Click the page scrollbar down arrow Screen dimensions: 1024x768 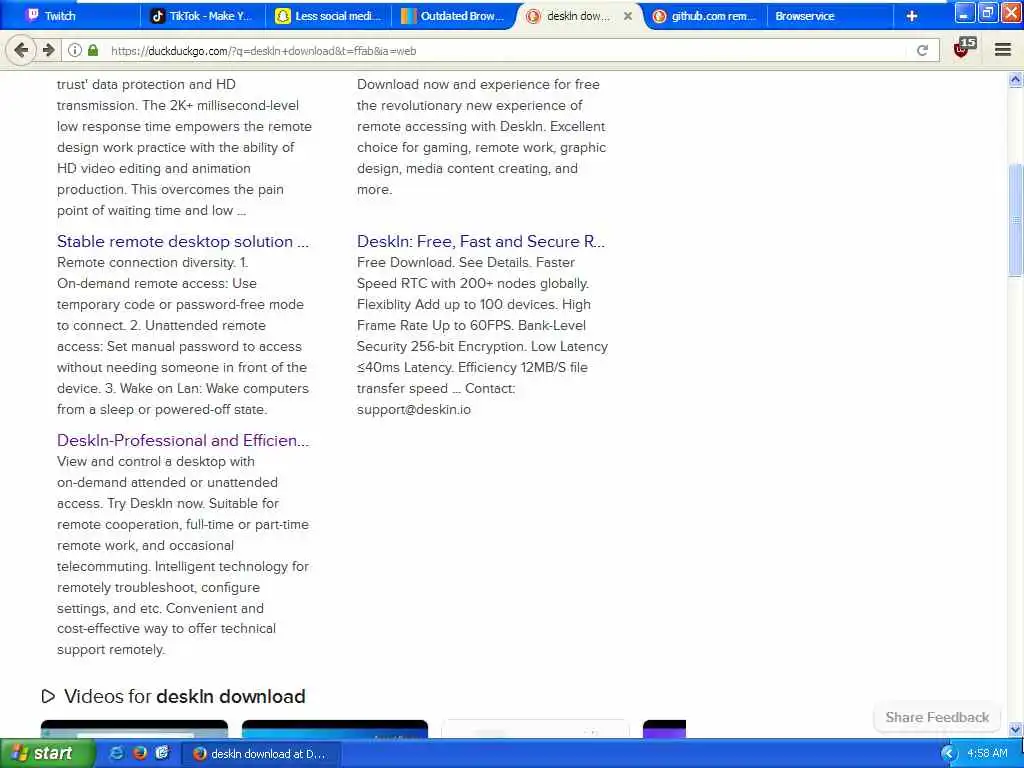[x=1016, y=729]
